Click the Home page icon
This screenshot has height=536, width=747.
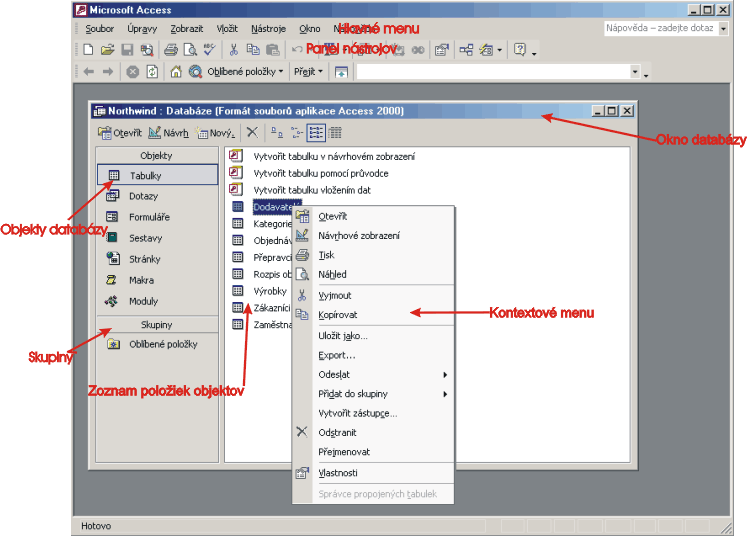[x=176, y=72]
